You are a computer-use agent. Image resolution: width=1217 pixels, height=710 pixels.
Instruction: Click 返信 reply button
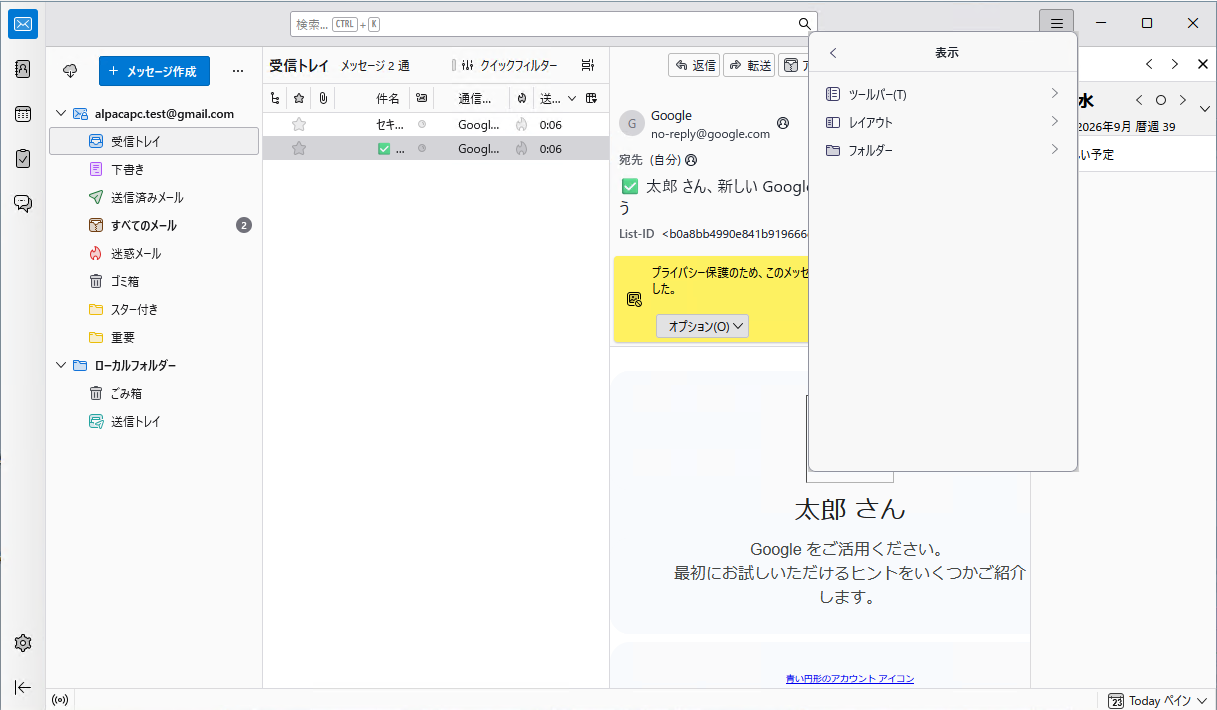pyautogui.click(x=694, y=65)
